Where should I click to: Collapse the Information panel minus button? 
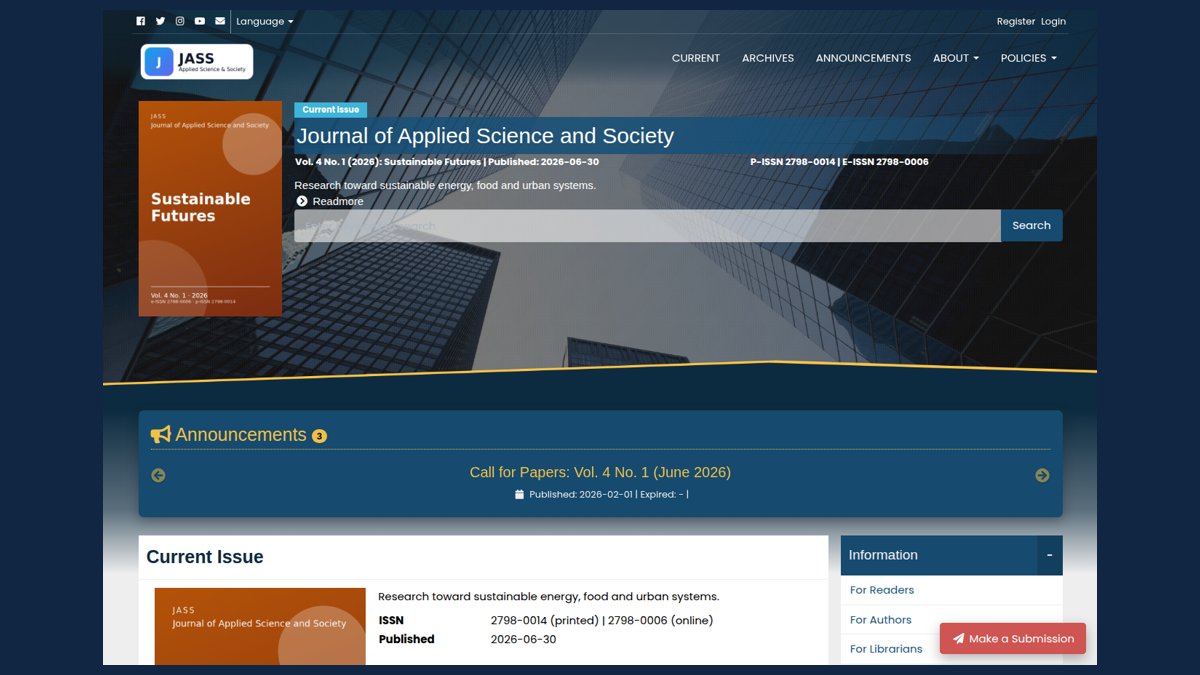(x=1050, y=555)
